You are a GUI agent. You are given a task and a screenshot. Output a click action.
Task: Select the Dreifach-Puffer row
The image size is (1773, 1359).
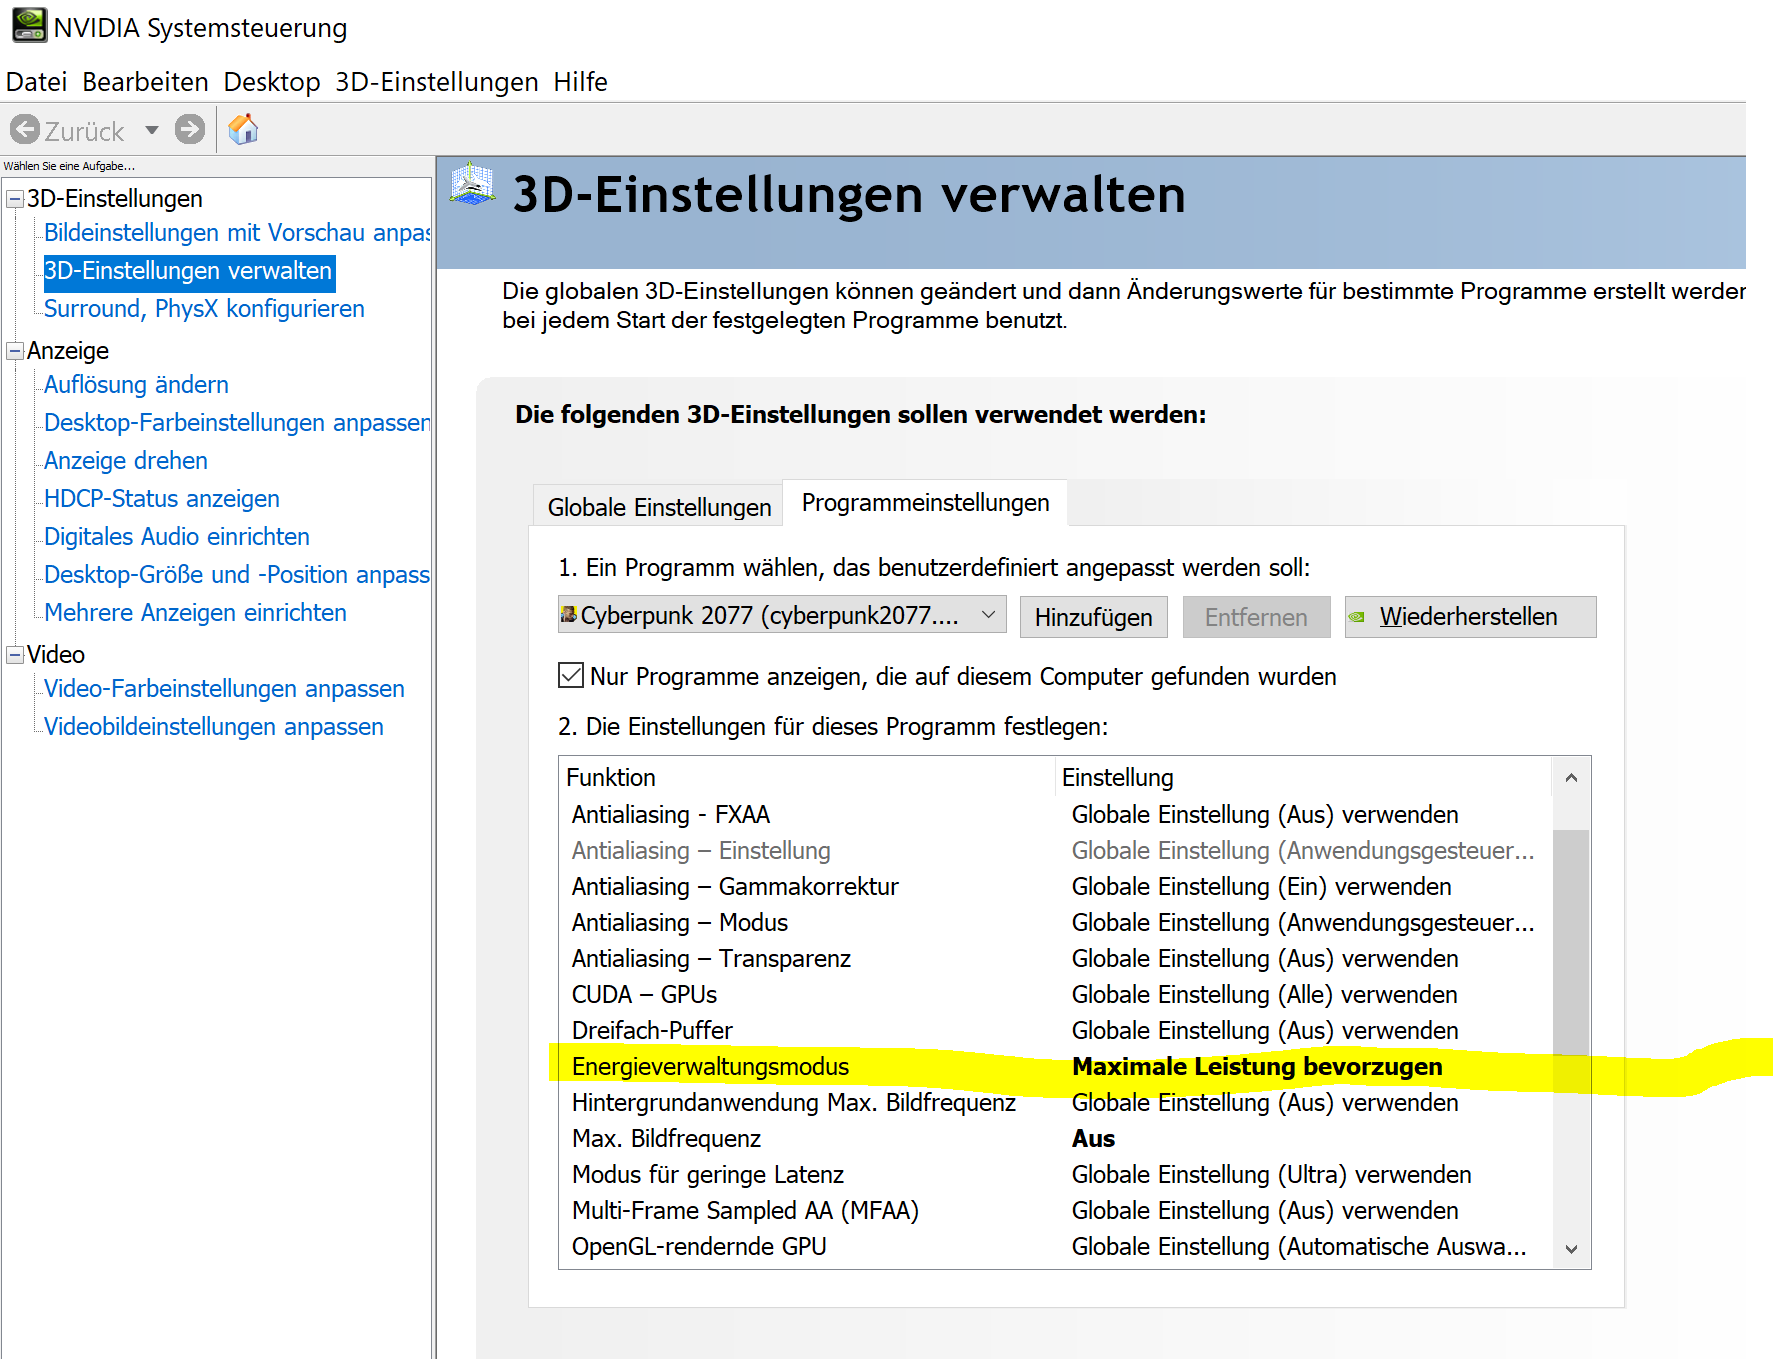[x=1055, y=1031]
